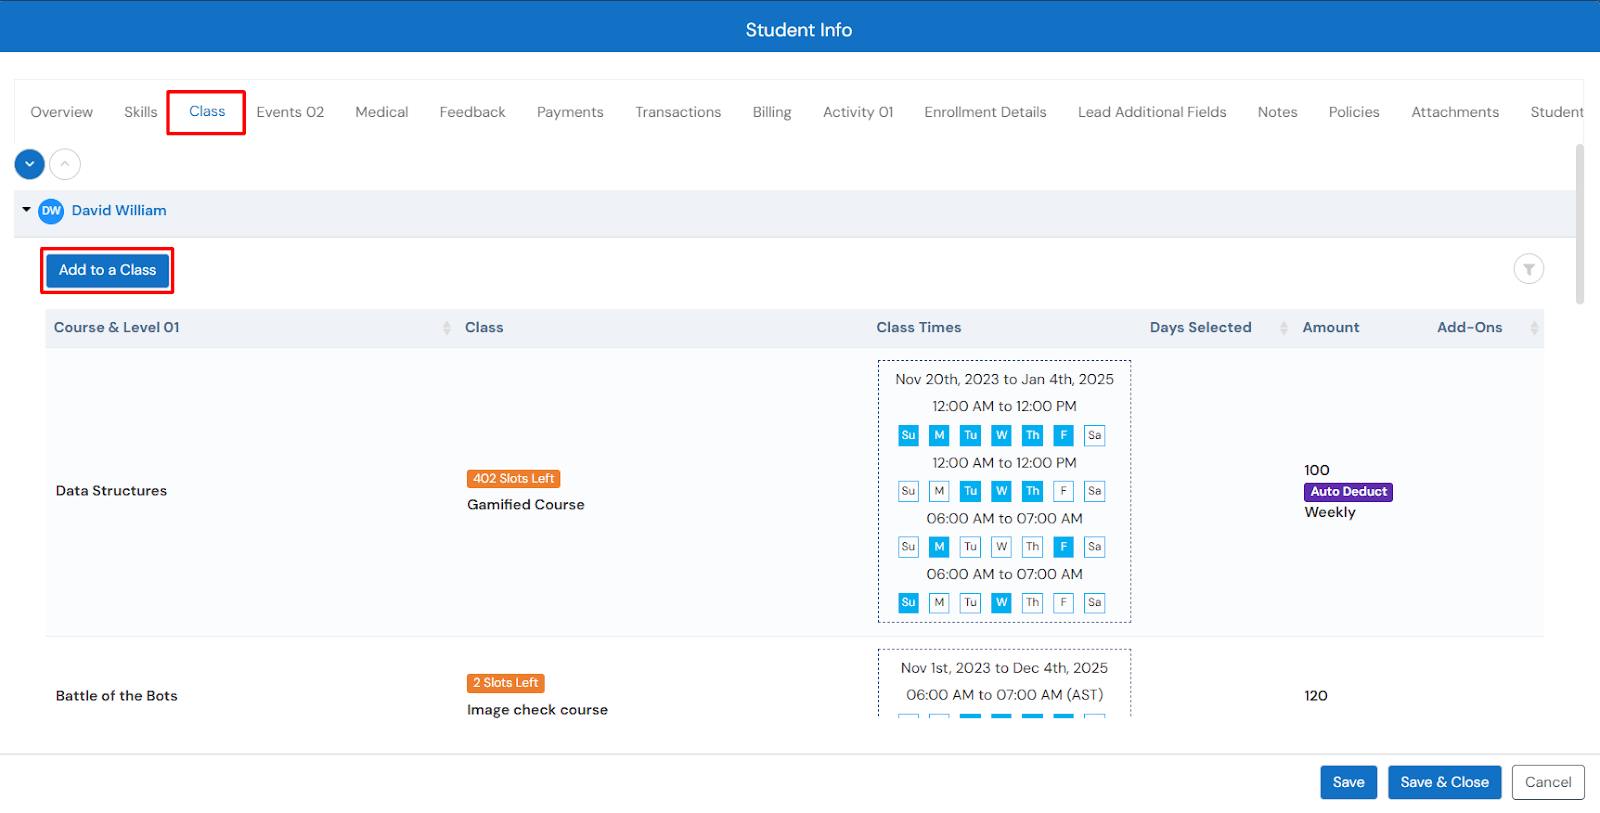Click the 2 Slots Left badge

point(505,683)
